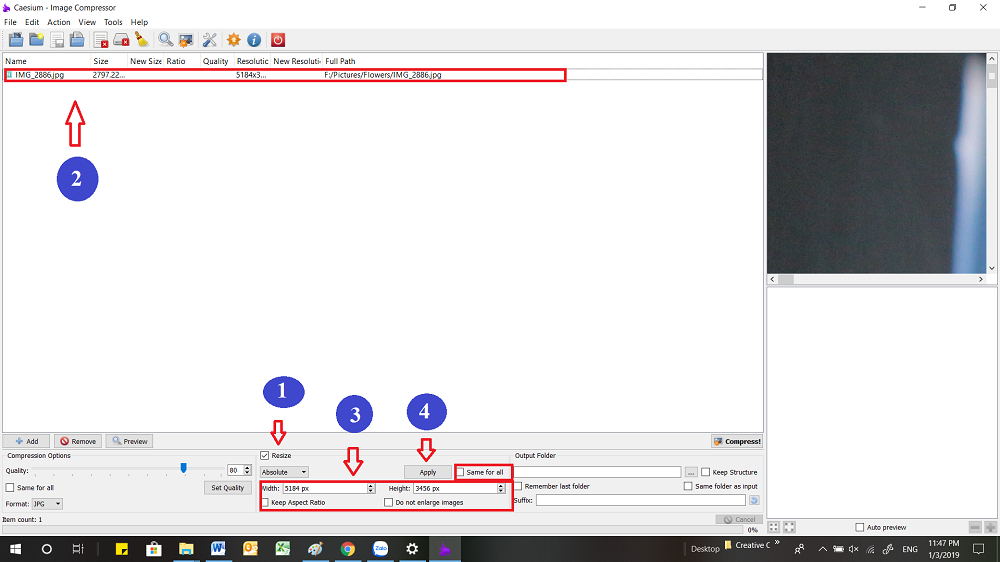Click the output folder browse button

(x=691, y=472)
